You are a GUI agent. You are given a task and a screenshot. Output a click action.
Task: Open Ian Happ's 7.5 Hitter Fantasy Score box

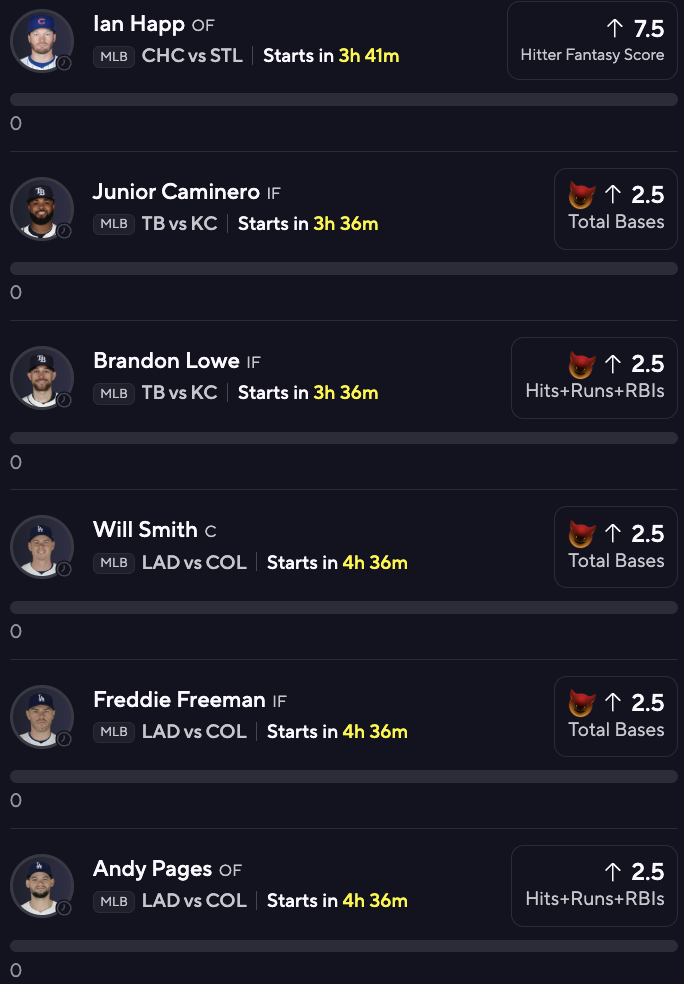point(592,40)
